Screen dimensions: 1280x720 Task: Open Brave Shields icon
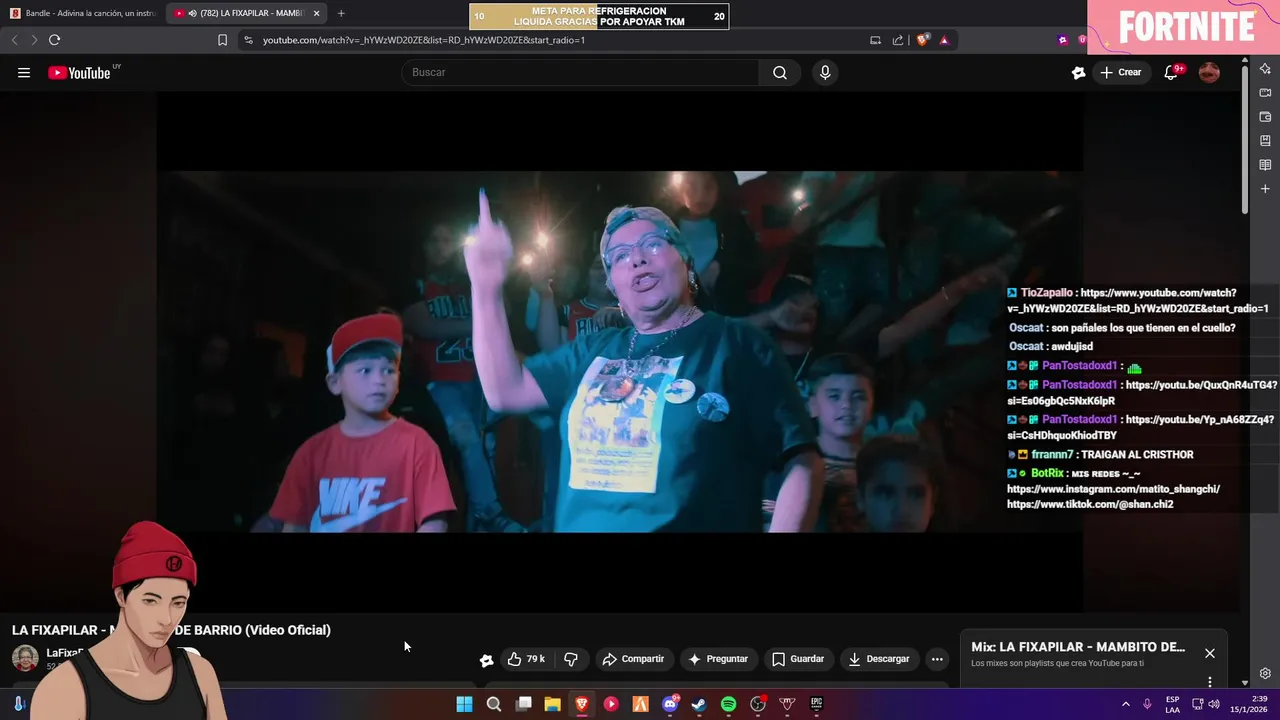pyautogui.click(x=923, y=40)
